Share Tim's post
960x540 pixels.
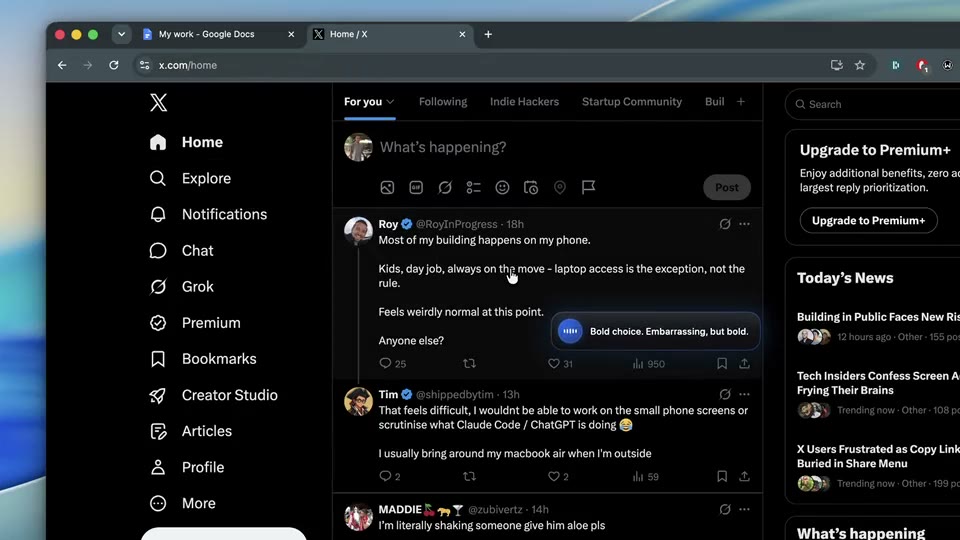coord(744,476)
